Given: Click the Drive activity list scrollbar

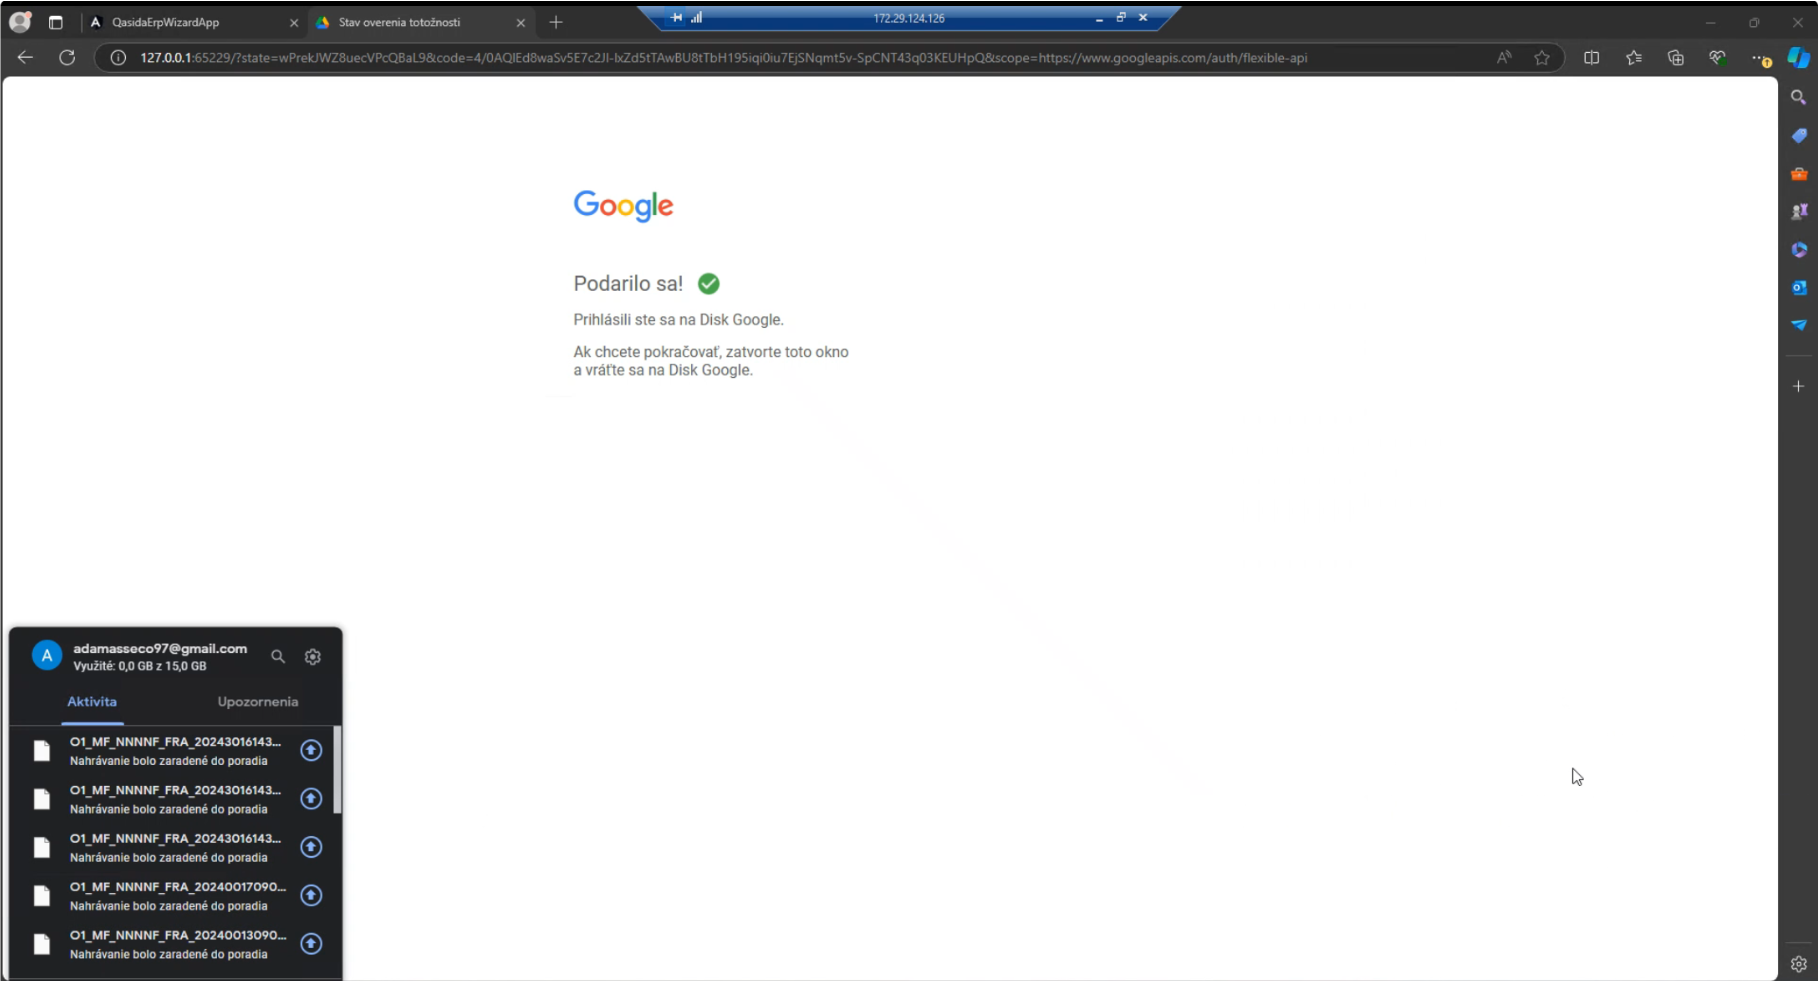Looking at the screenshot, I should (337, 770).
